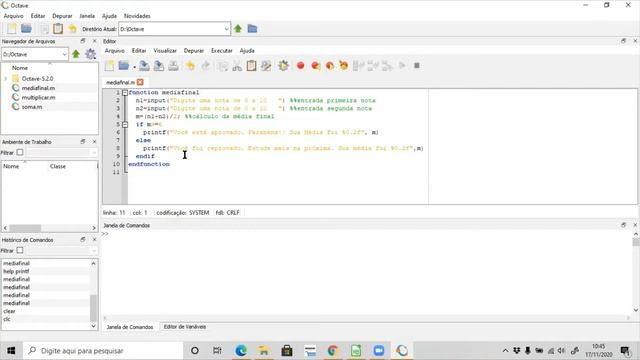Click the Paste icon in main toolbar
Screen dimensions: 640x360
[x=58, y=29]
